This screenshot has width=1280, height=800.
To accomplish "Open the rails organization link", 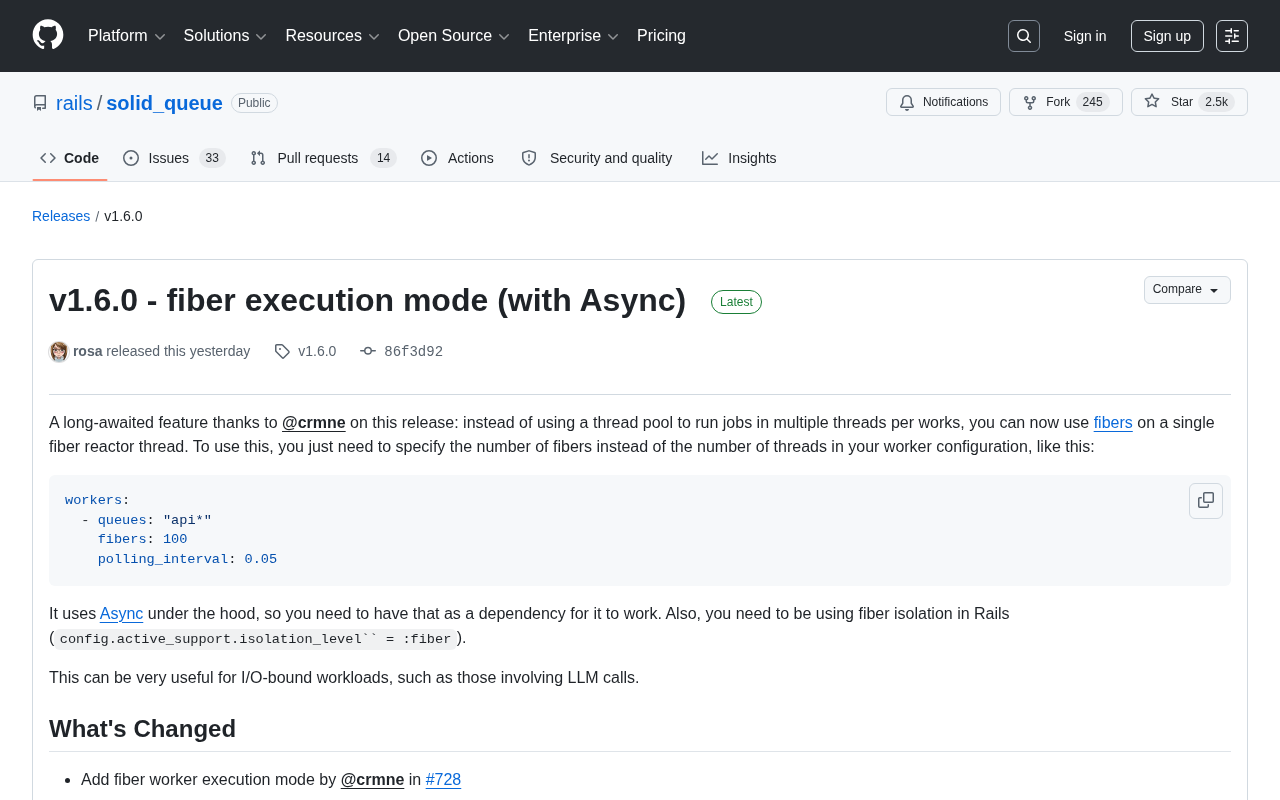I will pos(74,103).
